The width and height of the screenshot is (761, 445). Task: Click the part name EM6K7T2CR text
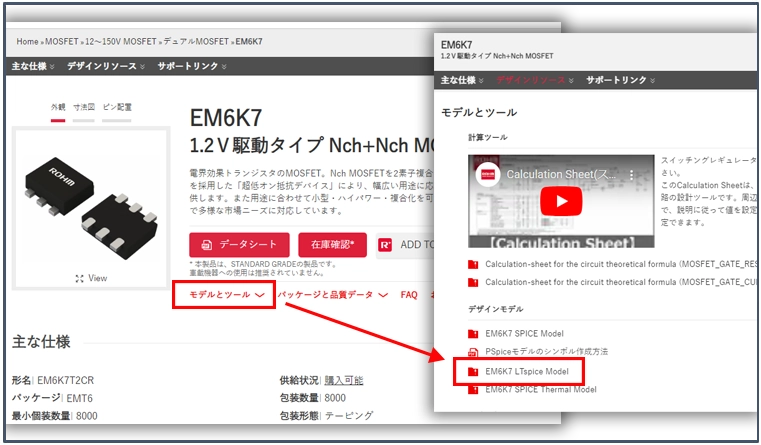coord(66,380)
